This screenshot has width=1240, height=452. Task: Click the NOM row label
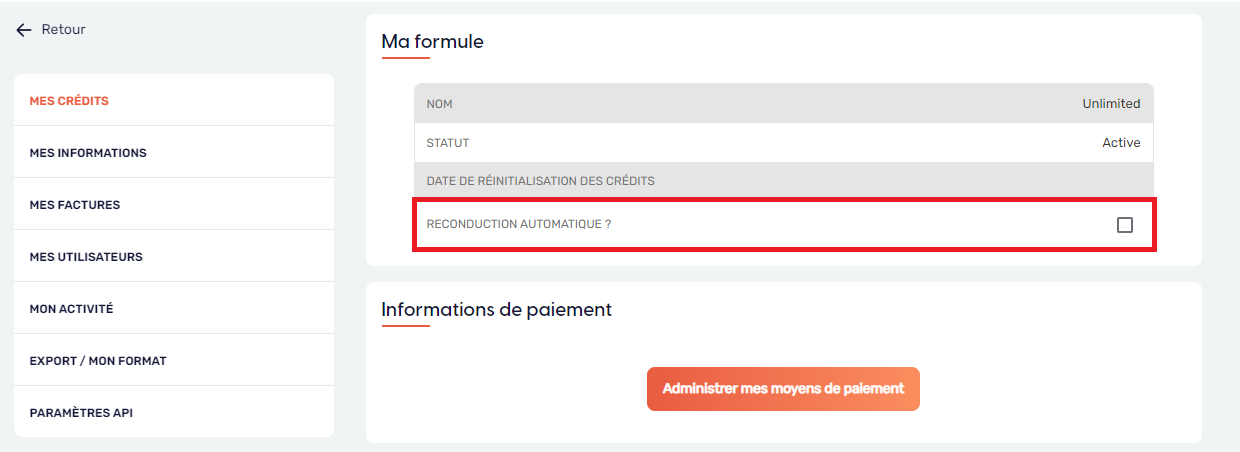(x=440, y=104)
